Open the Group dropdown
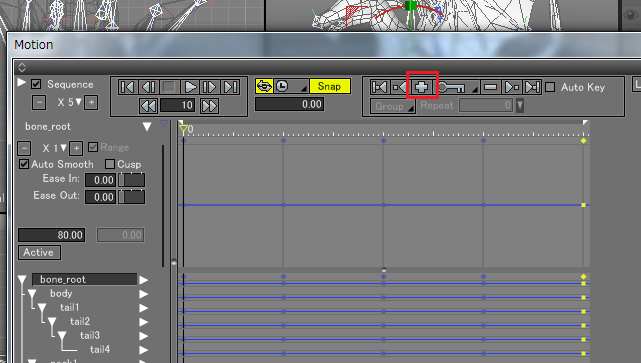 393,106
